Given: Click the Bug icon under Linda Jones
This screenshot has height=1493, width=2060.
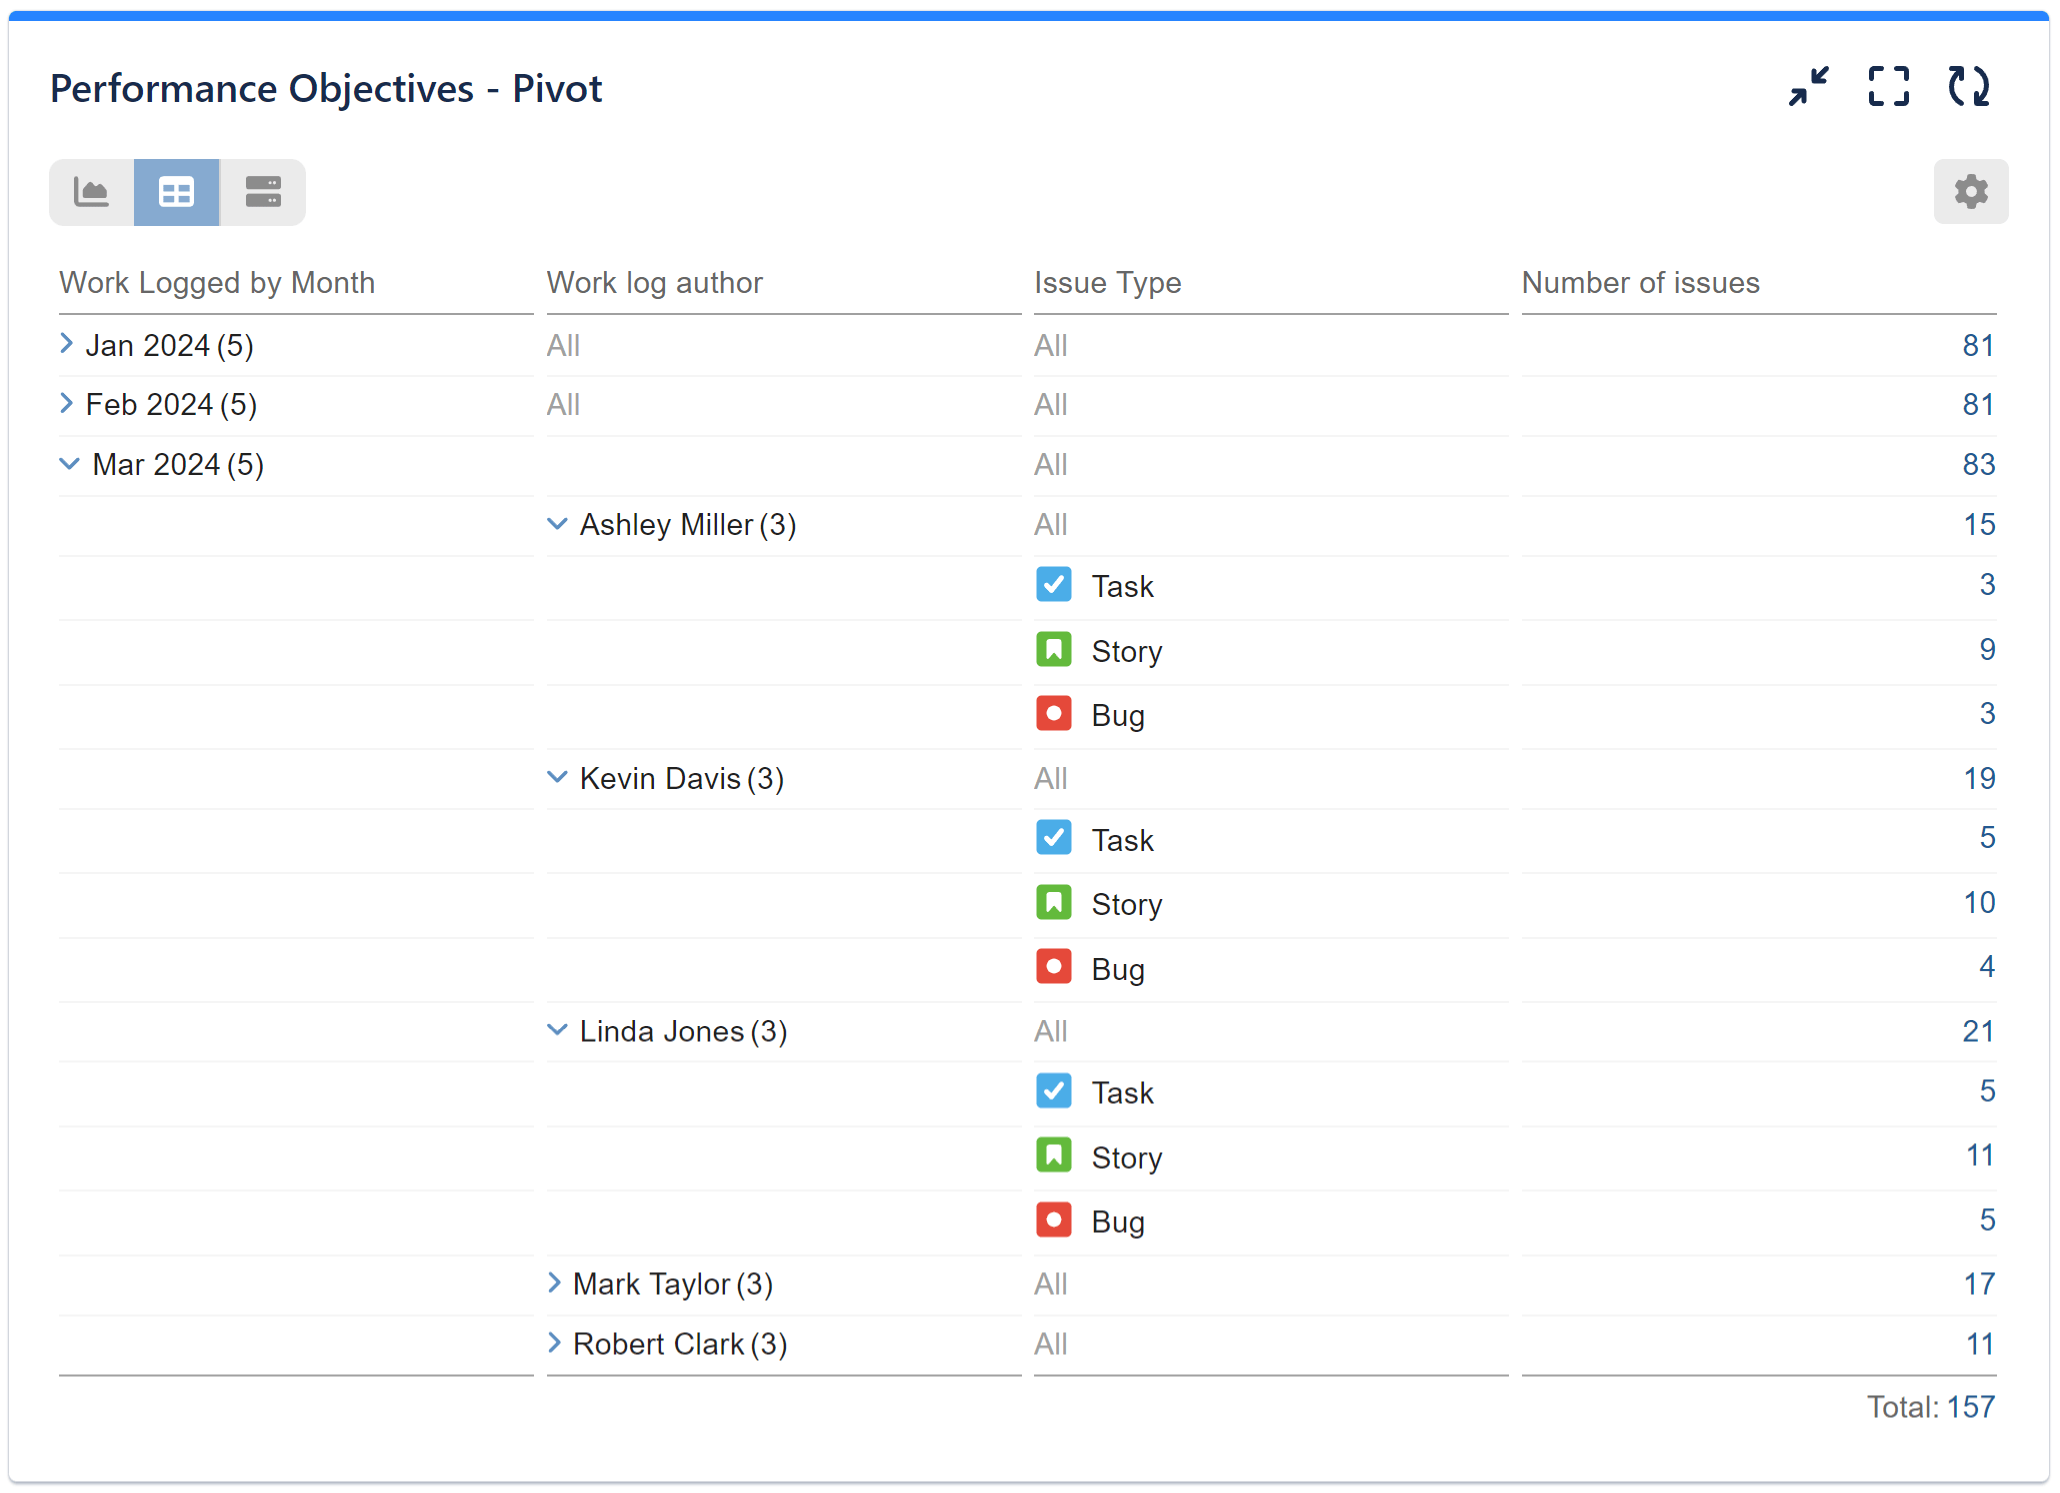Looking at the screenshot, I should pos(1053,1220).
